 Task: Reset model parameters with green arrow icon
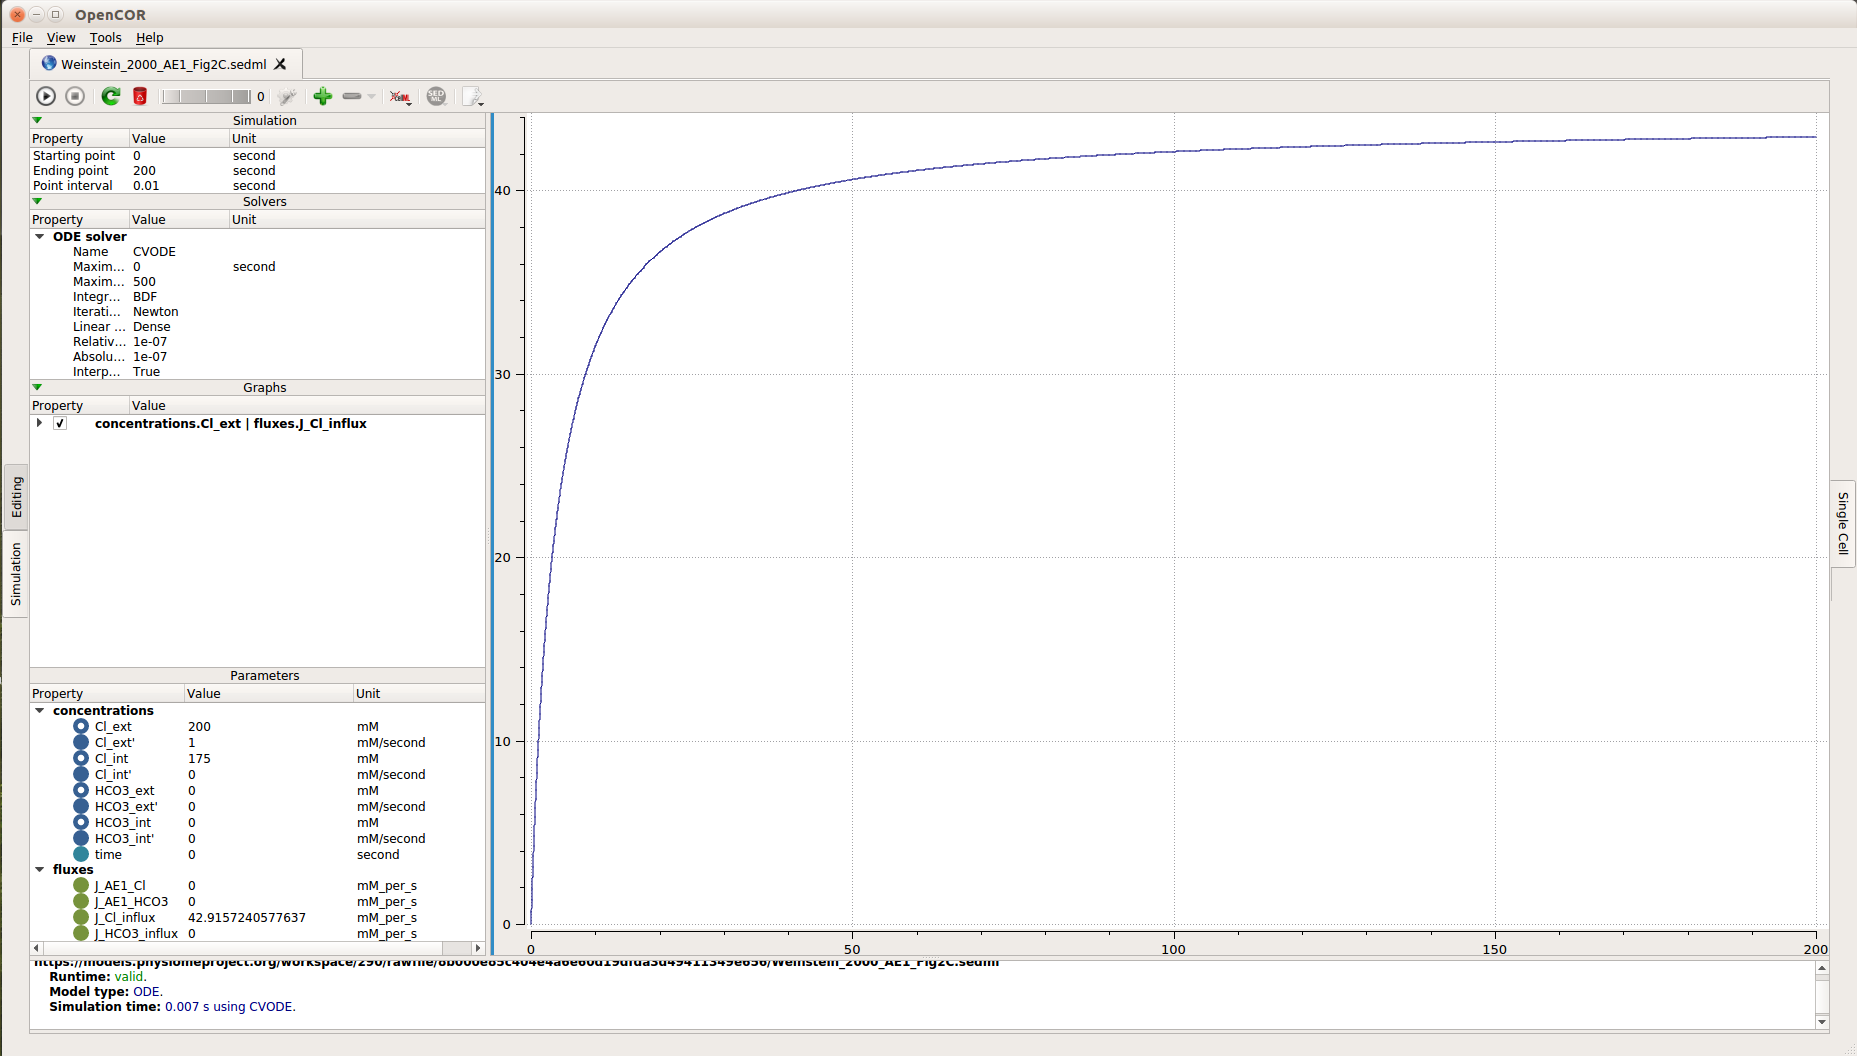click(x=111, y=96)
